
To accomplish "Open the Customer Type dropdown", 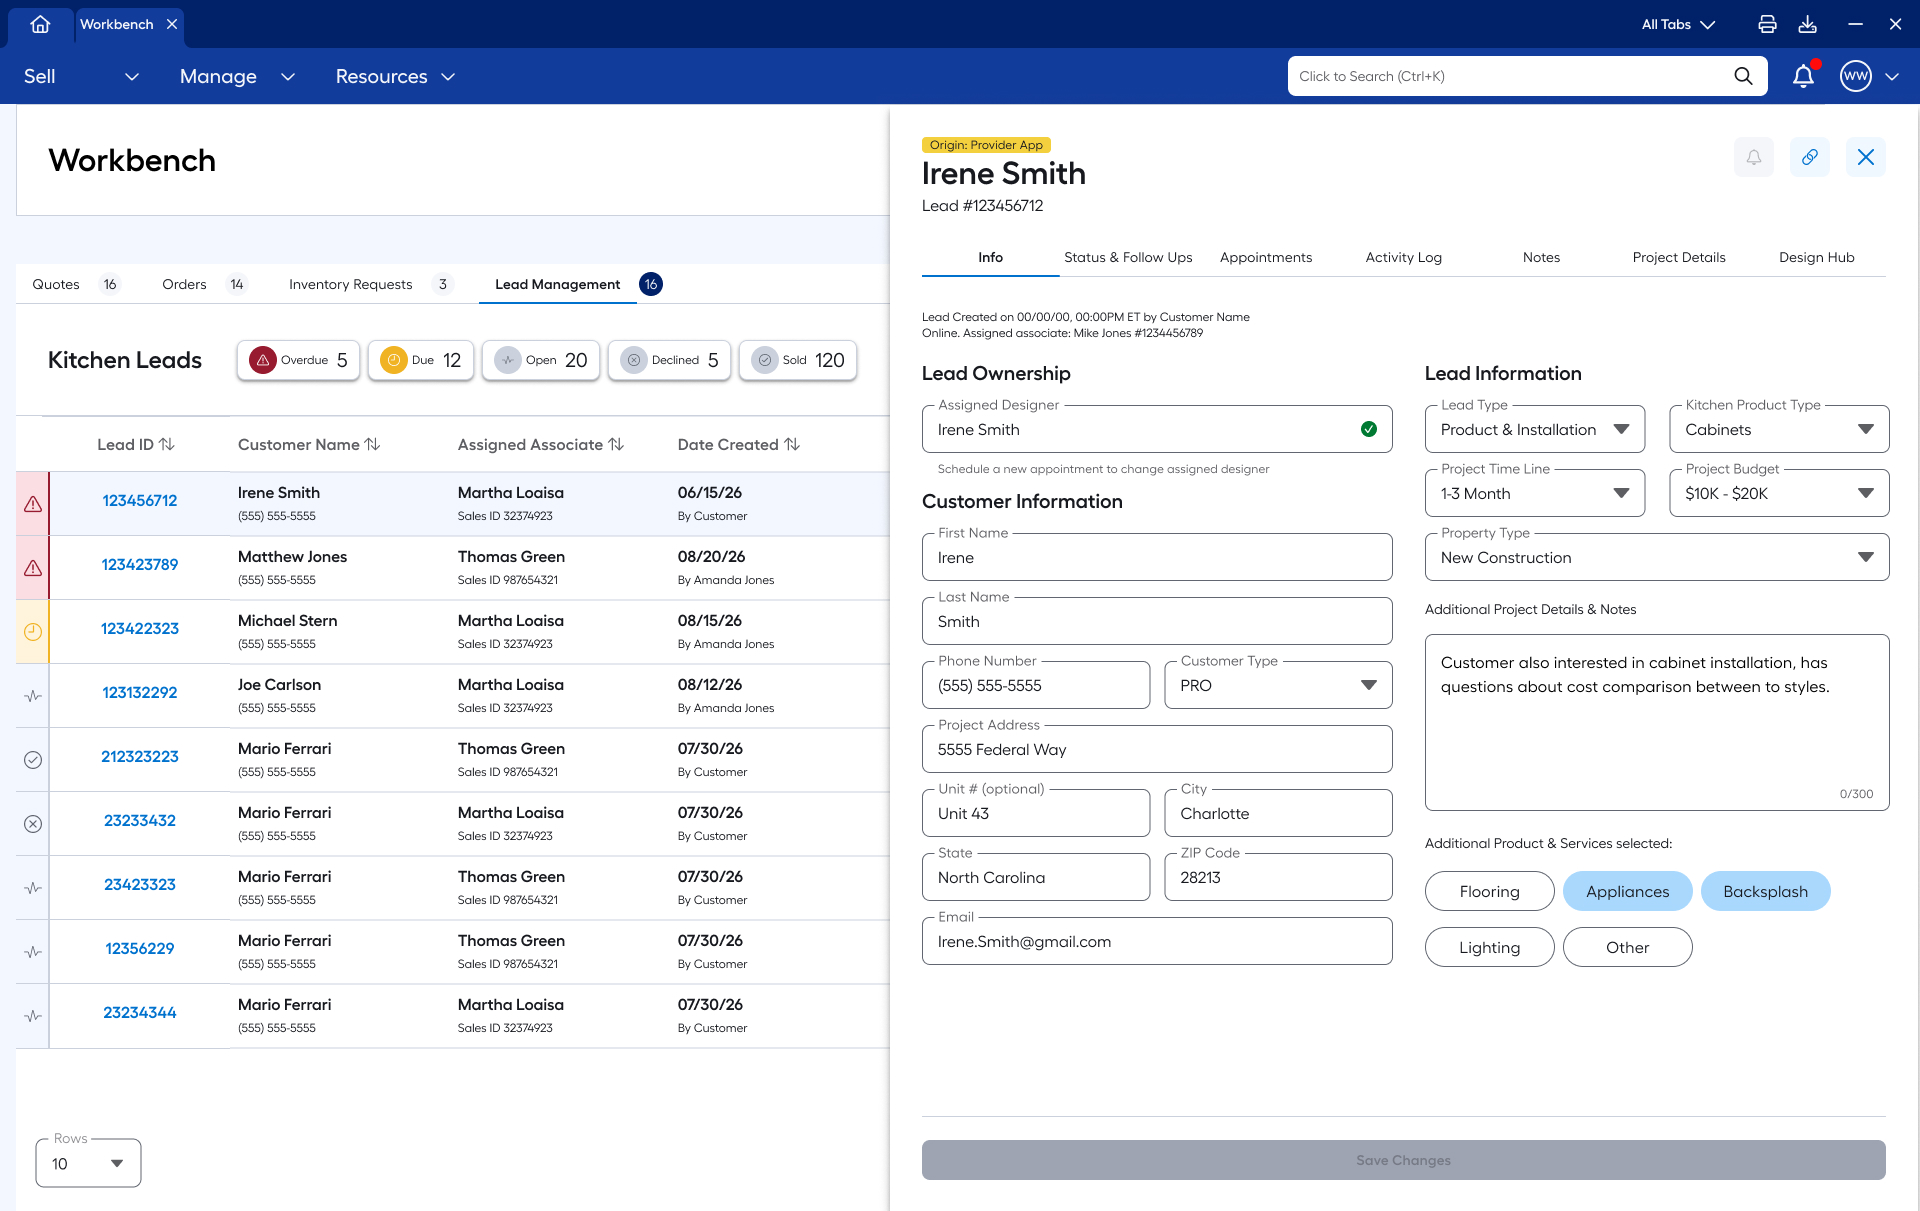I will tap(1278, 685).
